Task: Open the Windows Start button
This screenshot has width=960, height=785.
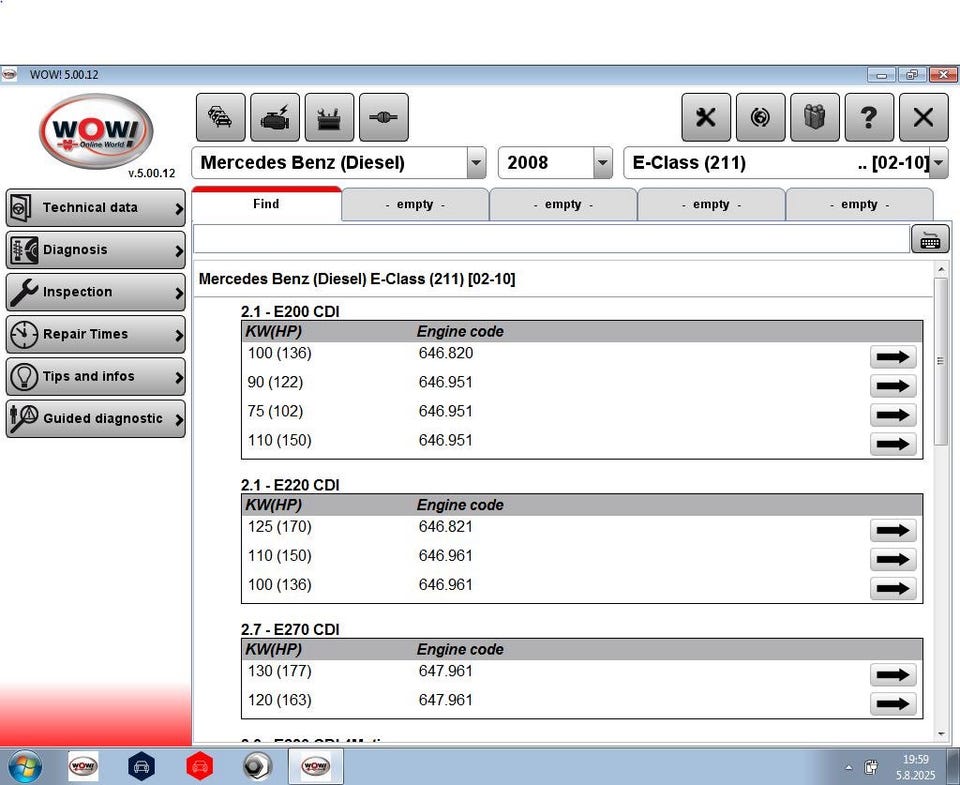Action: [25, 767]
